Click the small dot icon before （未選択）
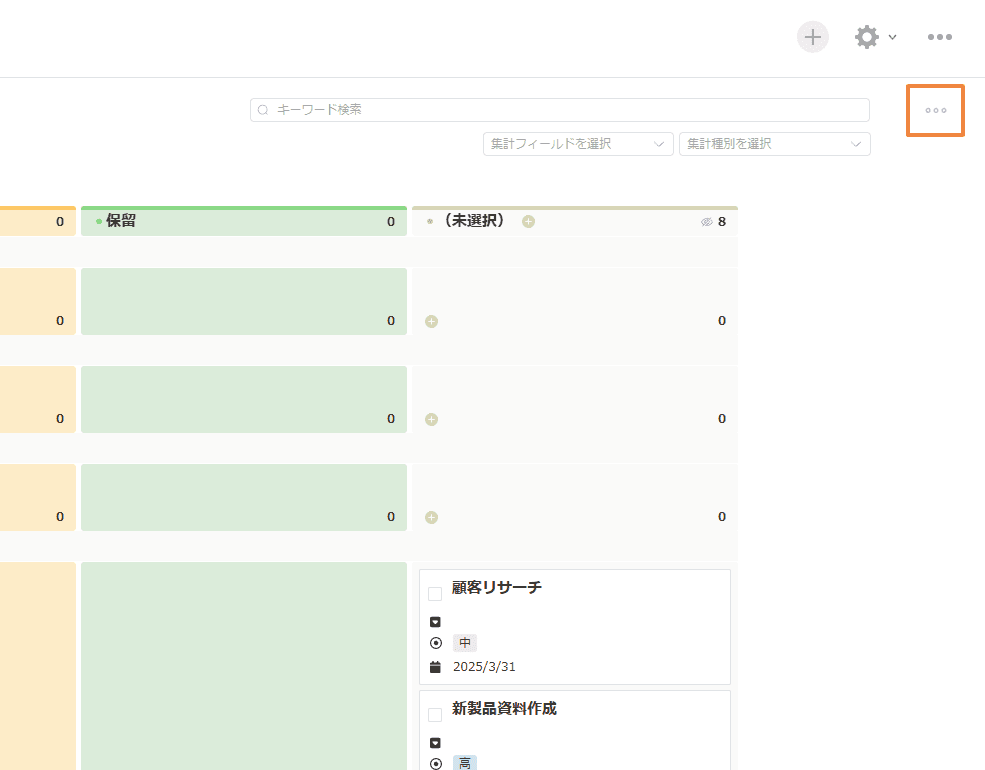 pos(430,221)
